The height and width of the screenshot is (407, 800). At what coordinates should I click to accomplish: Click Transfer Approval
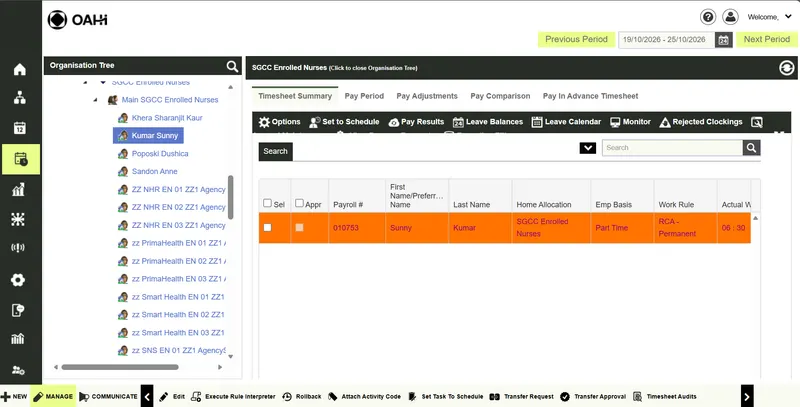[x=593, y=396]
